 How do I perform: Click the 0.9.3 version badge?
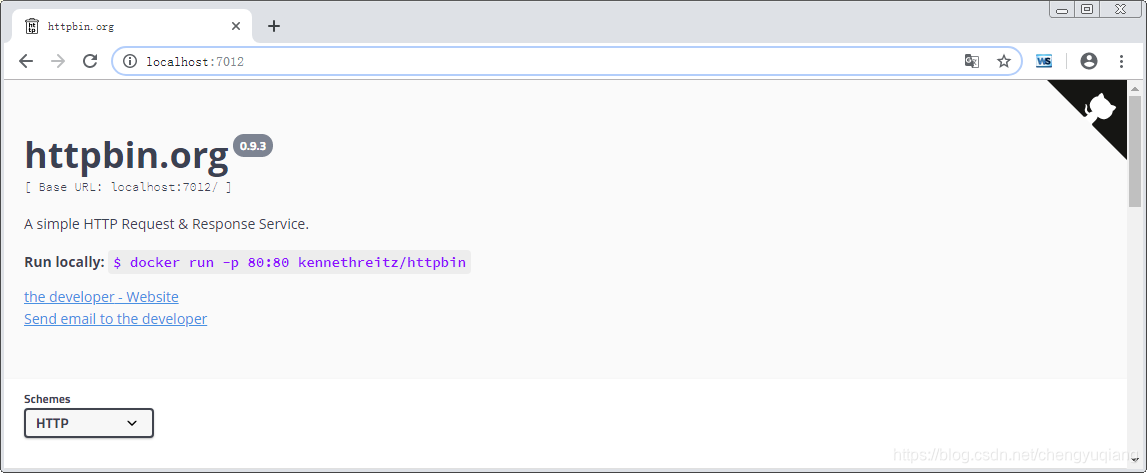253,145
